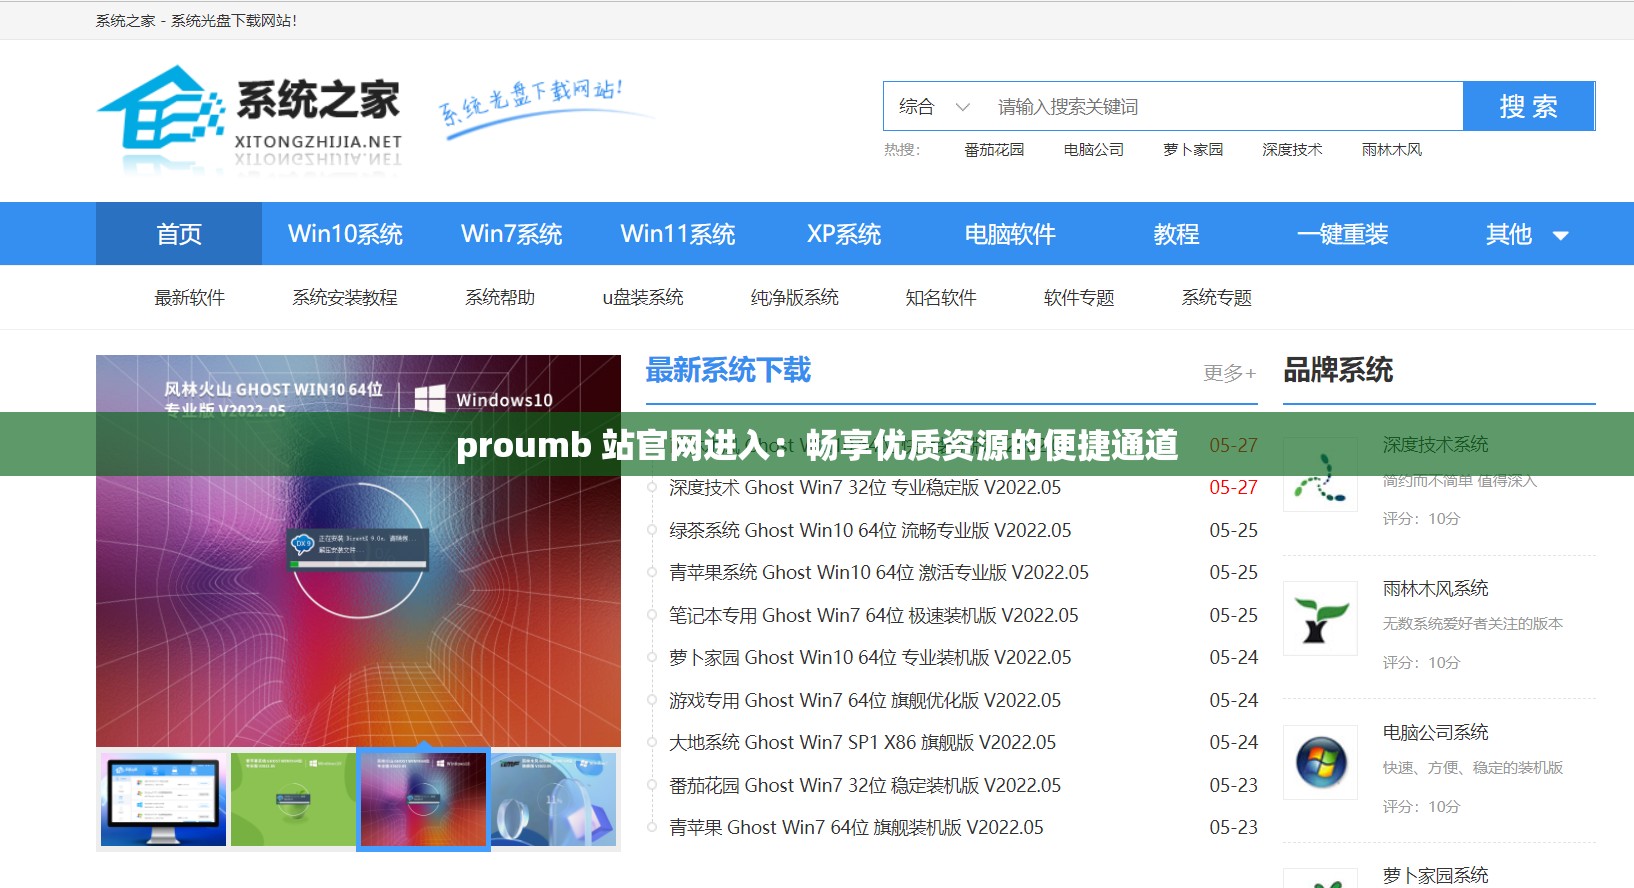Open the 深度技术系统 brand logo icon
1634x888 pixels.
click(1320, 475)
